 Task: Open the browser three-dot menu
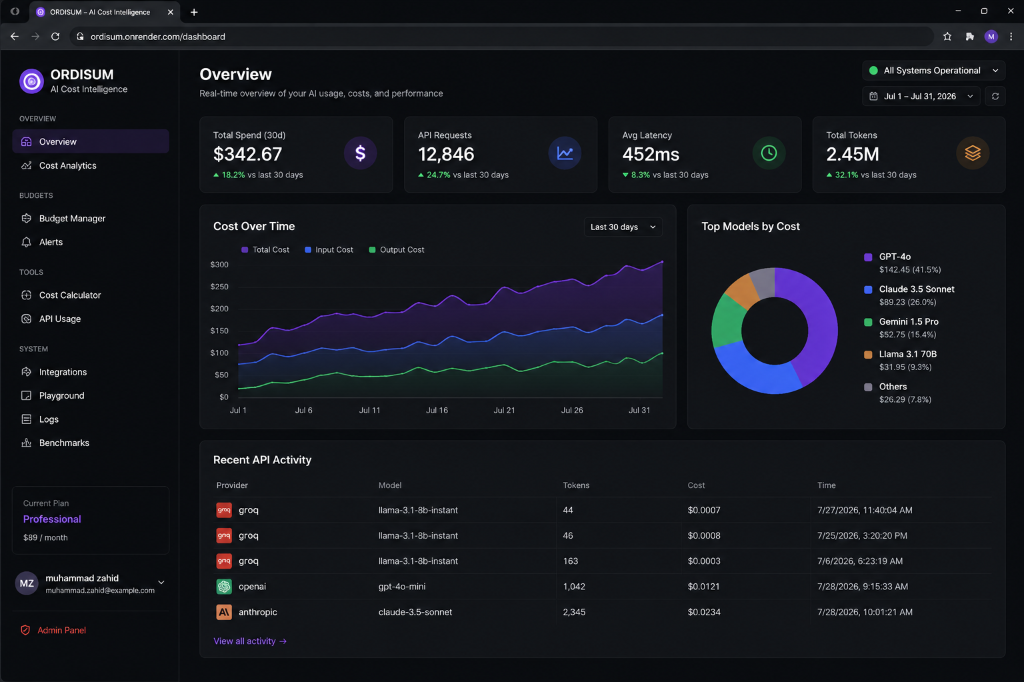[x=1011, y=37]
